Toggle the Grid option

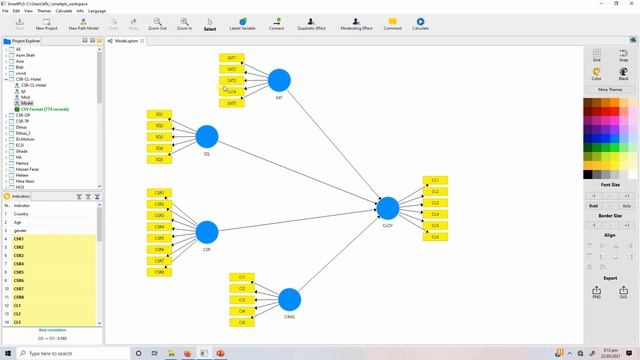(597, 55)
